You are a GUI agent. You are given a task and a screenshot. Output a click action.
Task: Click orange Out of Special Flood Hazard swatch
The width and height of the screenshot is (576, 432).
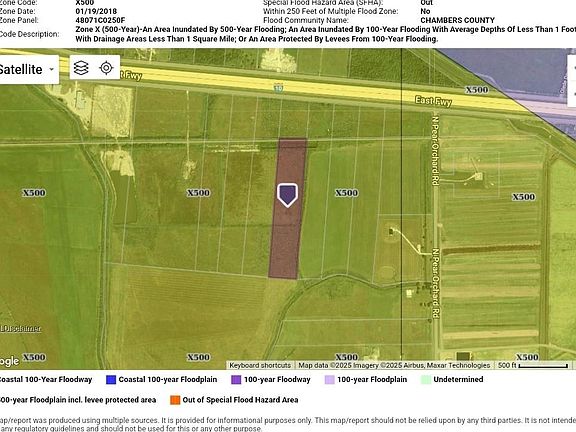[175, 400]
